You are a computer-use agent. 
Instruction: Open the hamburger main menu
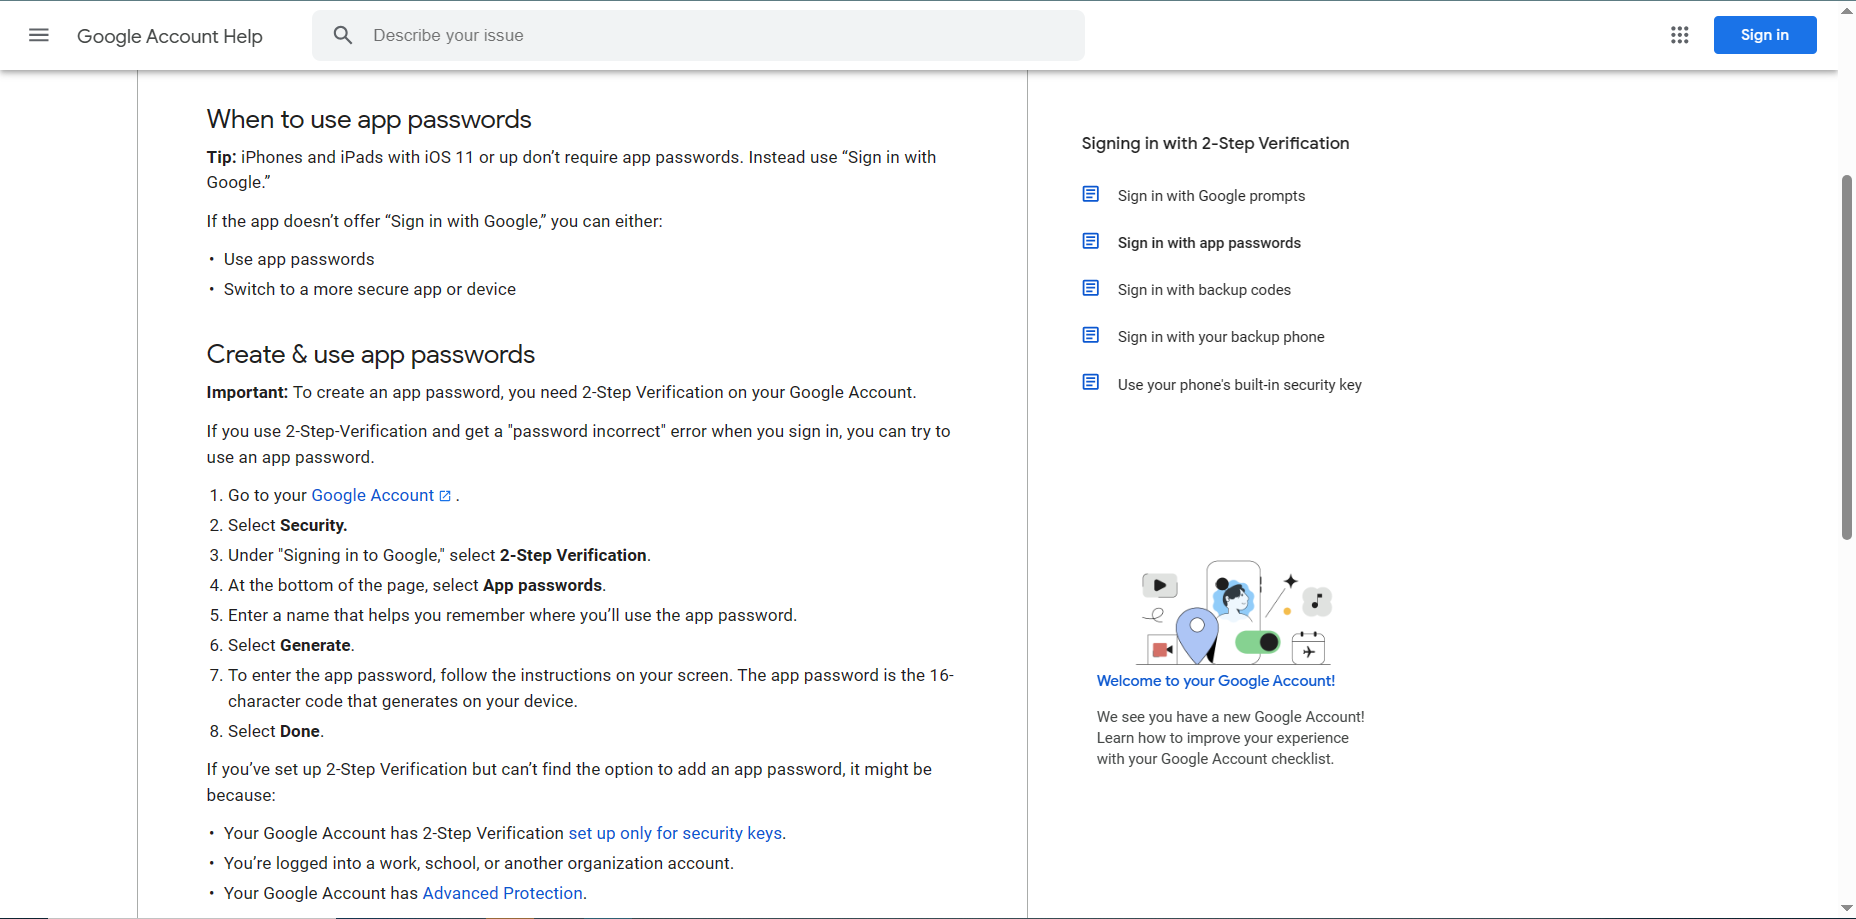(x=39, y=35)
